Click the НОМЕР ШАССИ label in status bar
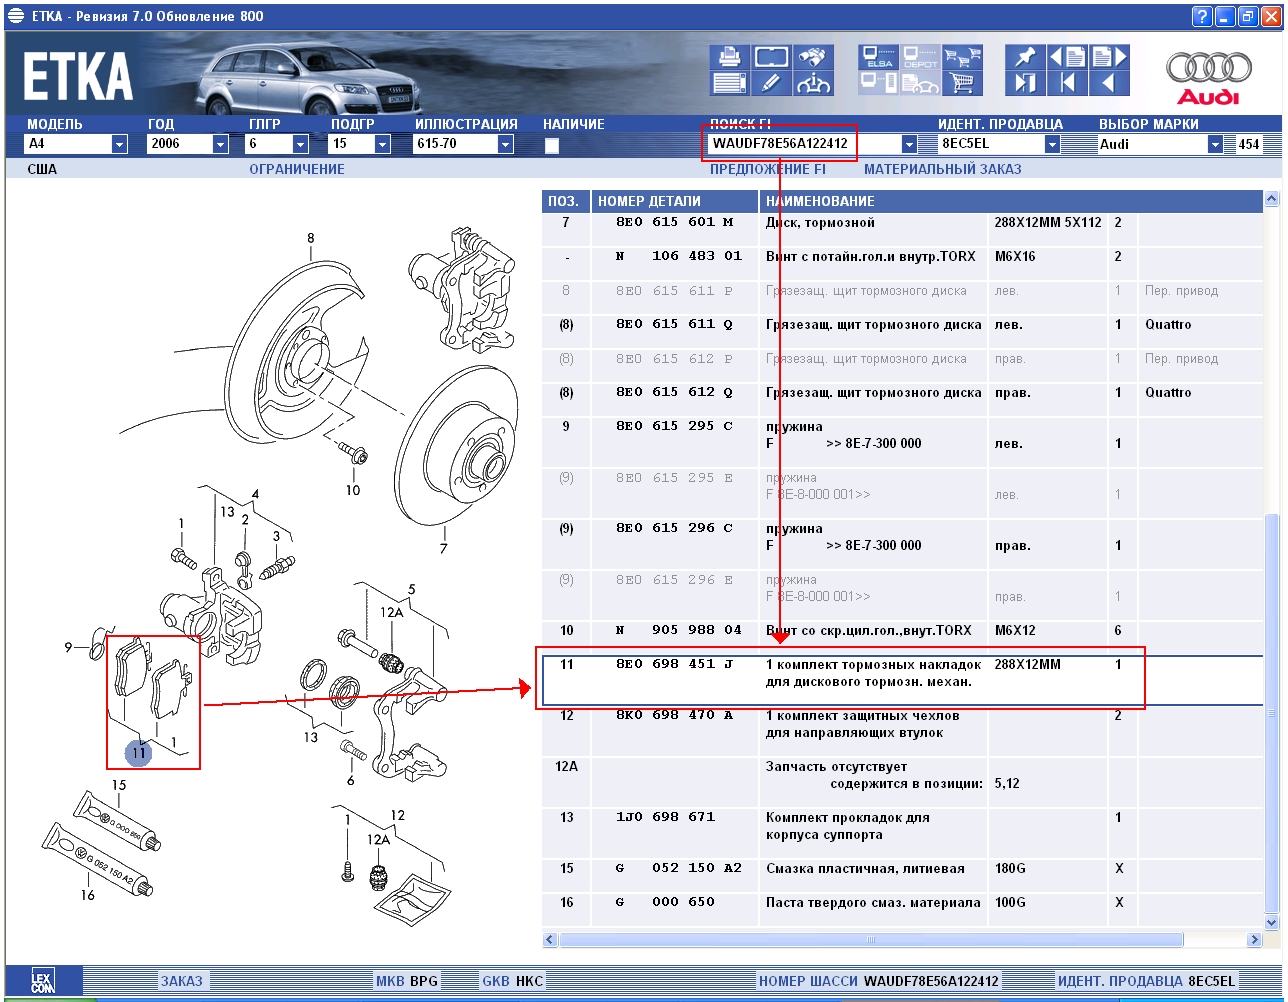The image size is (1288, 1002). pyautogui.click(x=808, y=981)
